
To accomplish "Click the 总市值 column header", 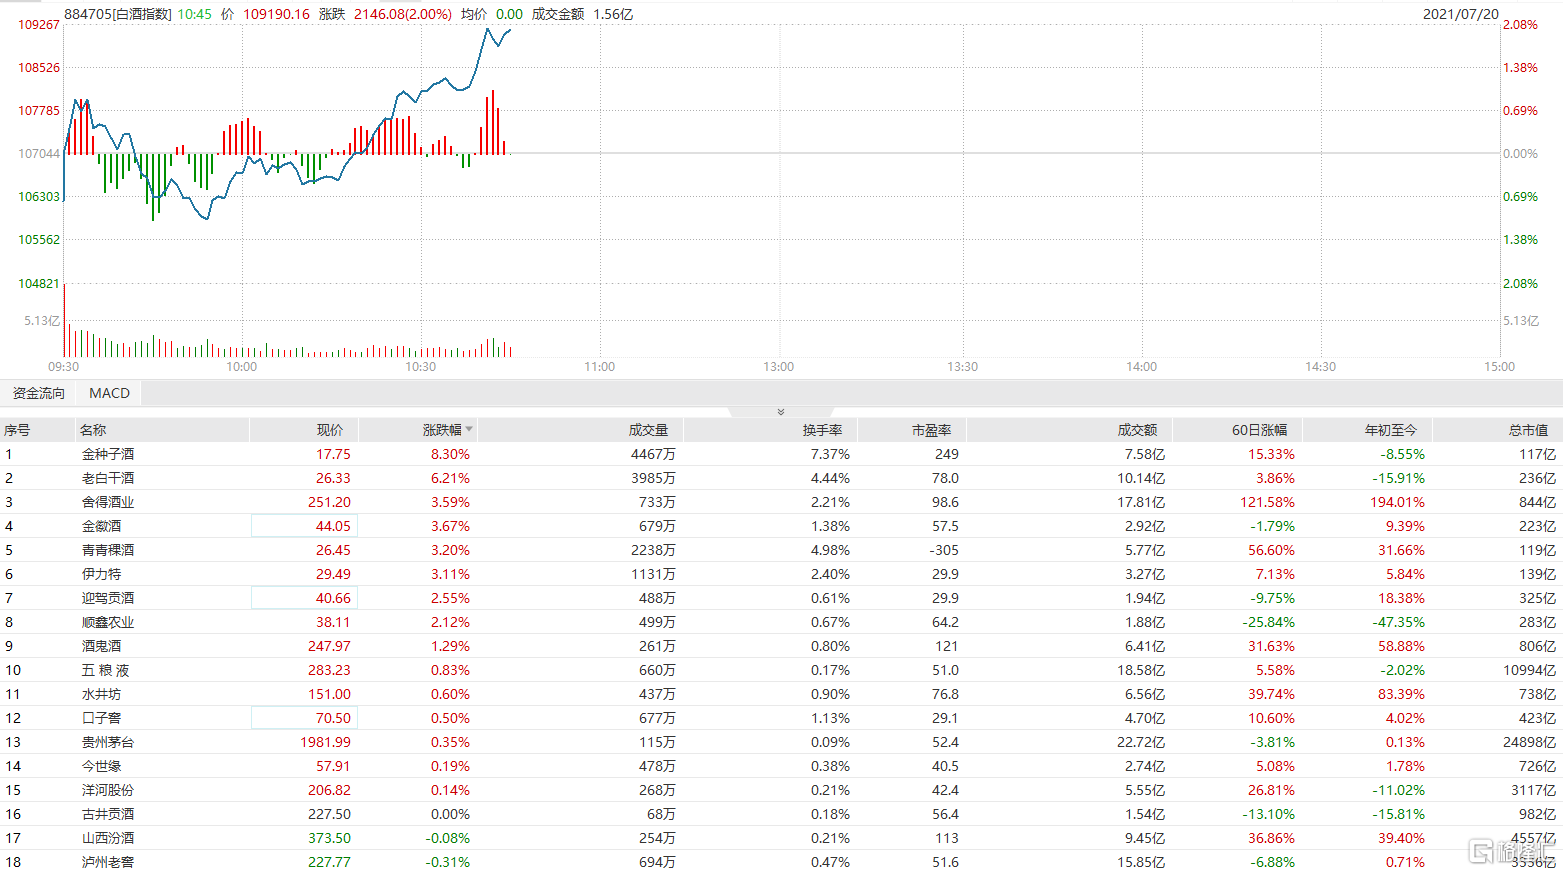I will pos(1528,430).
